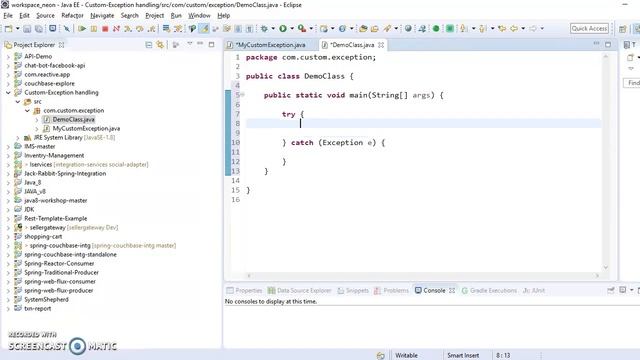This screenshot has width=640, height=360.
Task: Select the spring-web-flux-producer project
Action: pyautogui.click(x=58, y=291)
